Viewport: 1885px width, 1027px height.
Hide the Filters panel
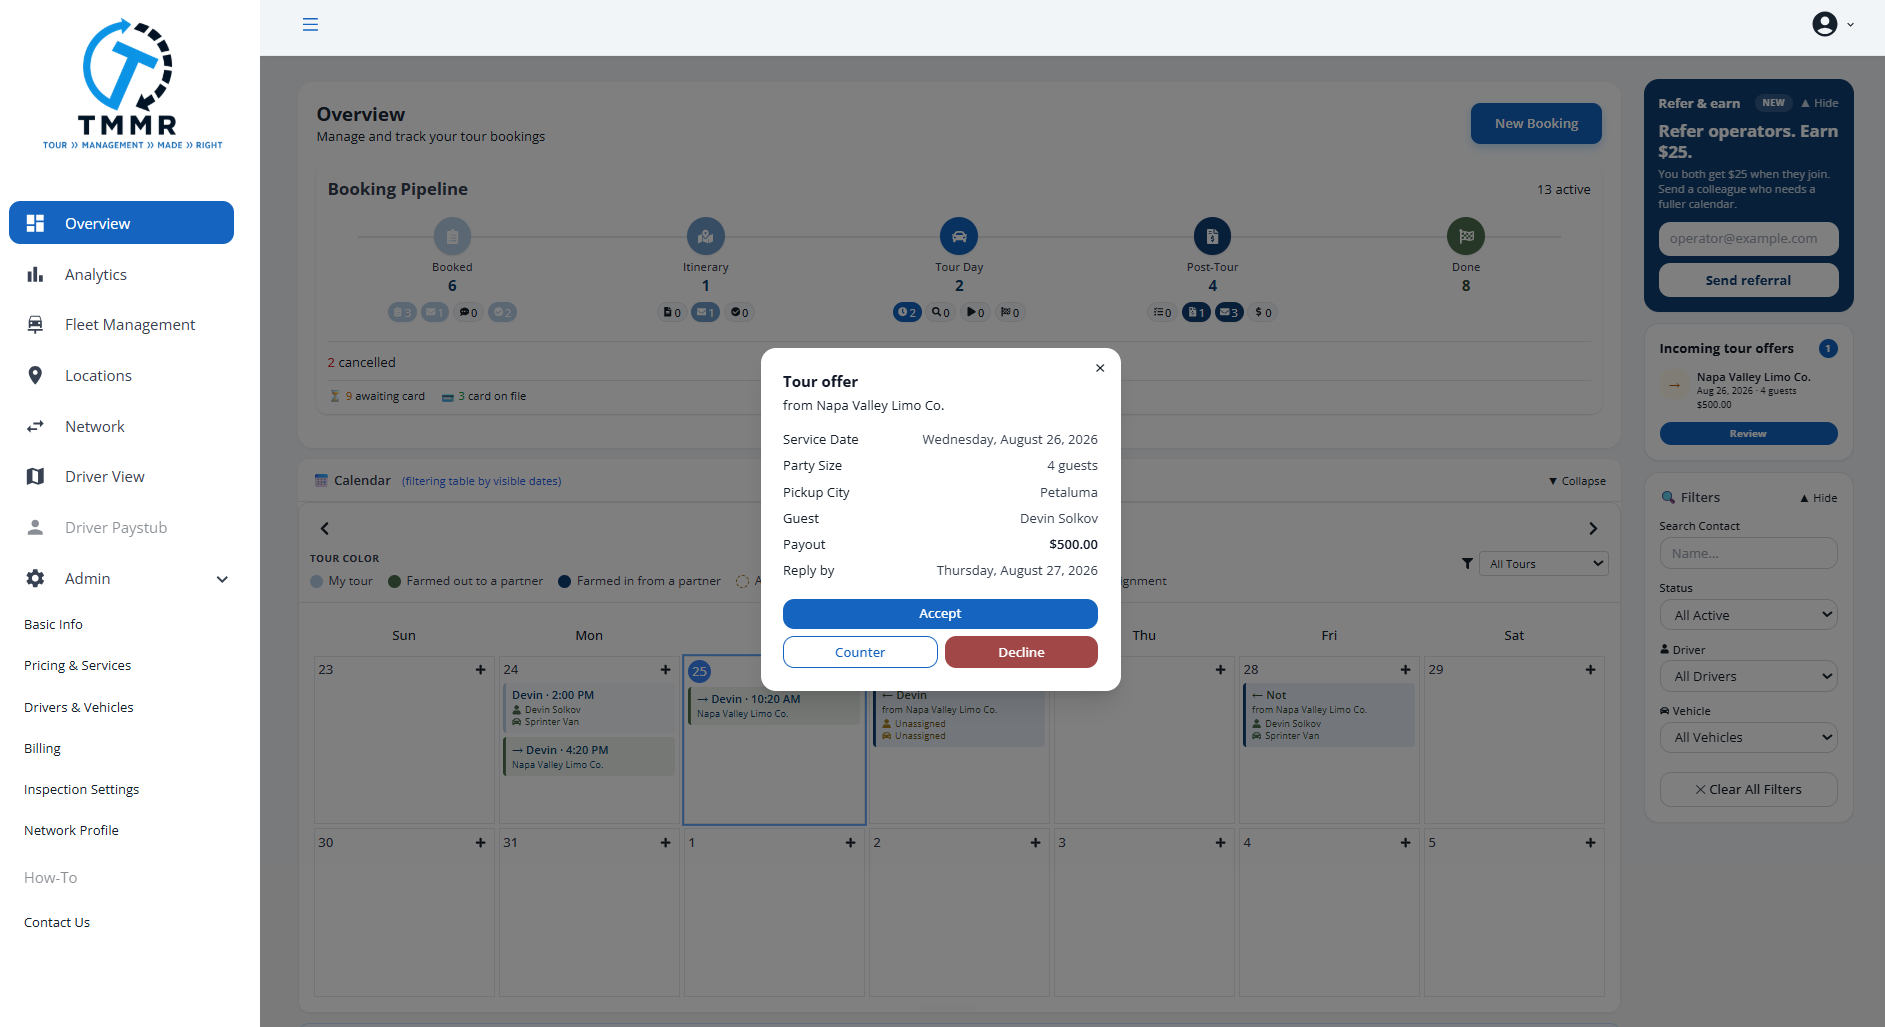click(x=1819, y=498)
